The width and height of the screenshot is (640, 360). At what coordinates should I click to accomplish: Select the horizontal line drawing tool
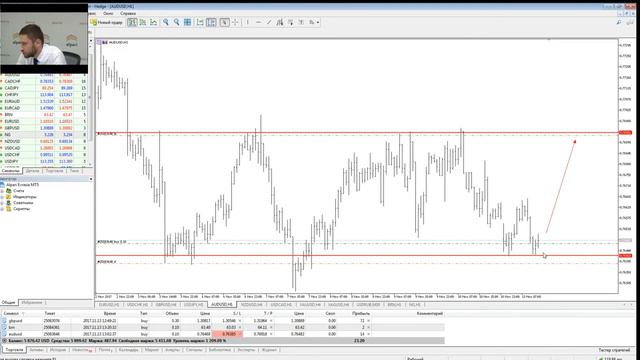pyautogui.click(x=258, y=22)
